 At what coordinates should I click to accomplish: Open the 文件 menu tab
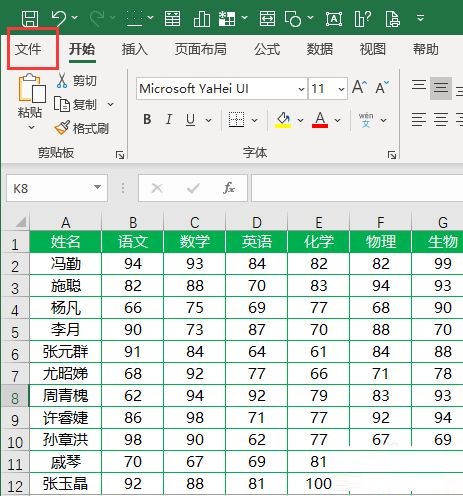[28, 49]
